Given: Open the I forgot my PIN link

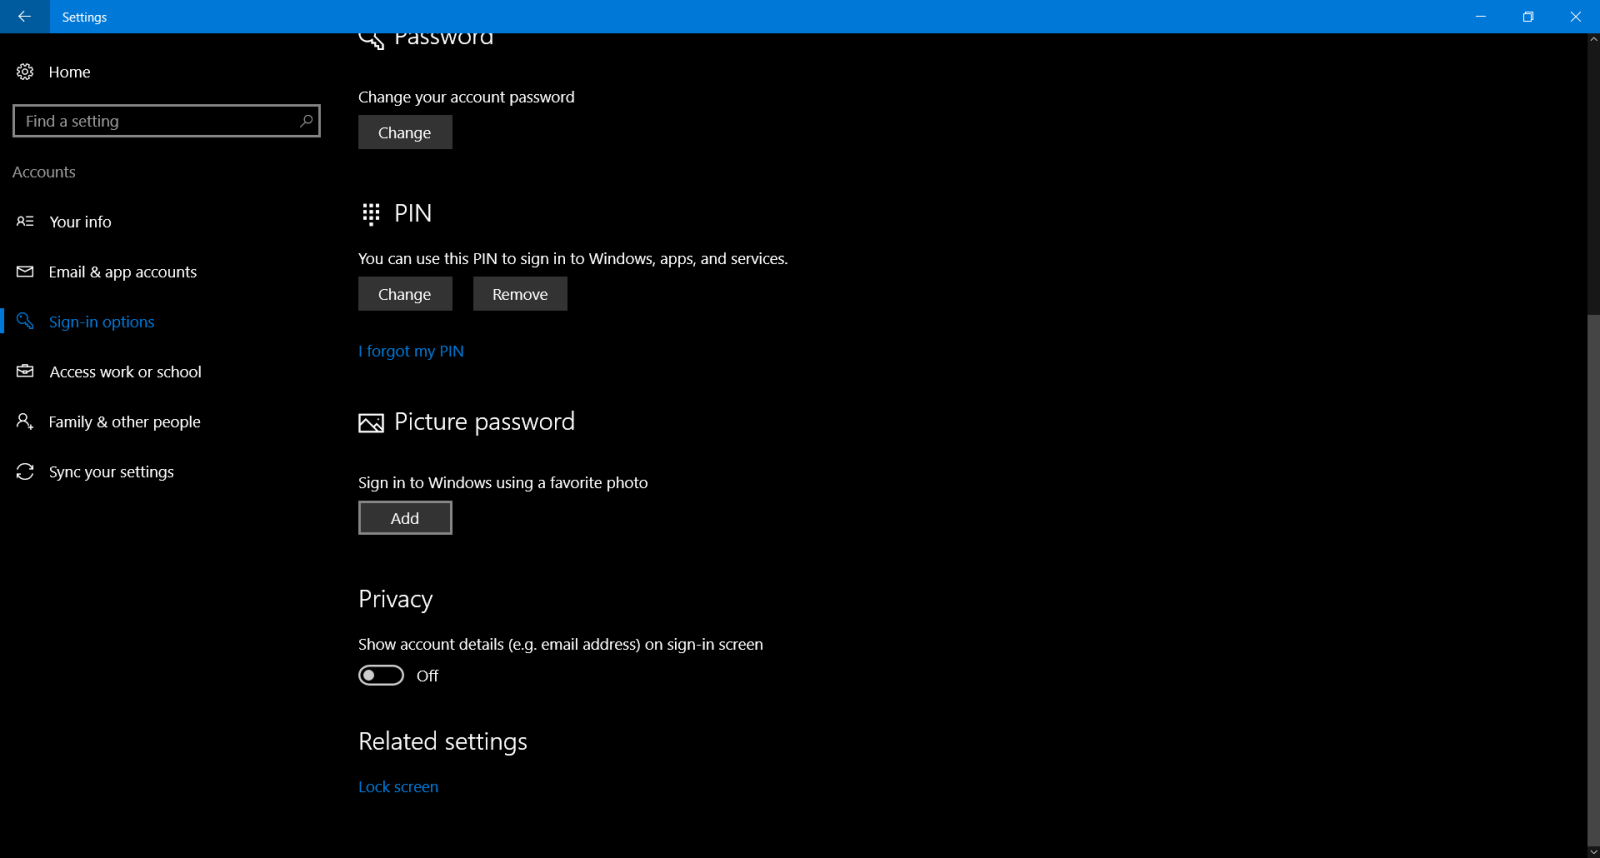Looking at the screenshot, I should [410, 350].
